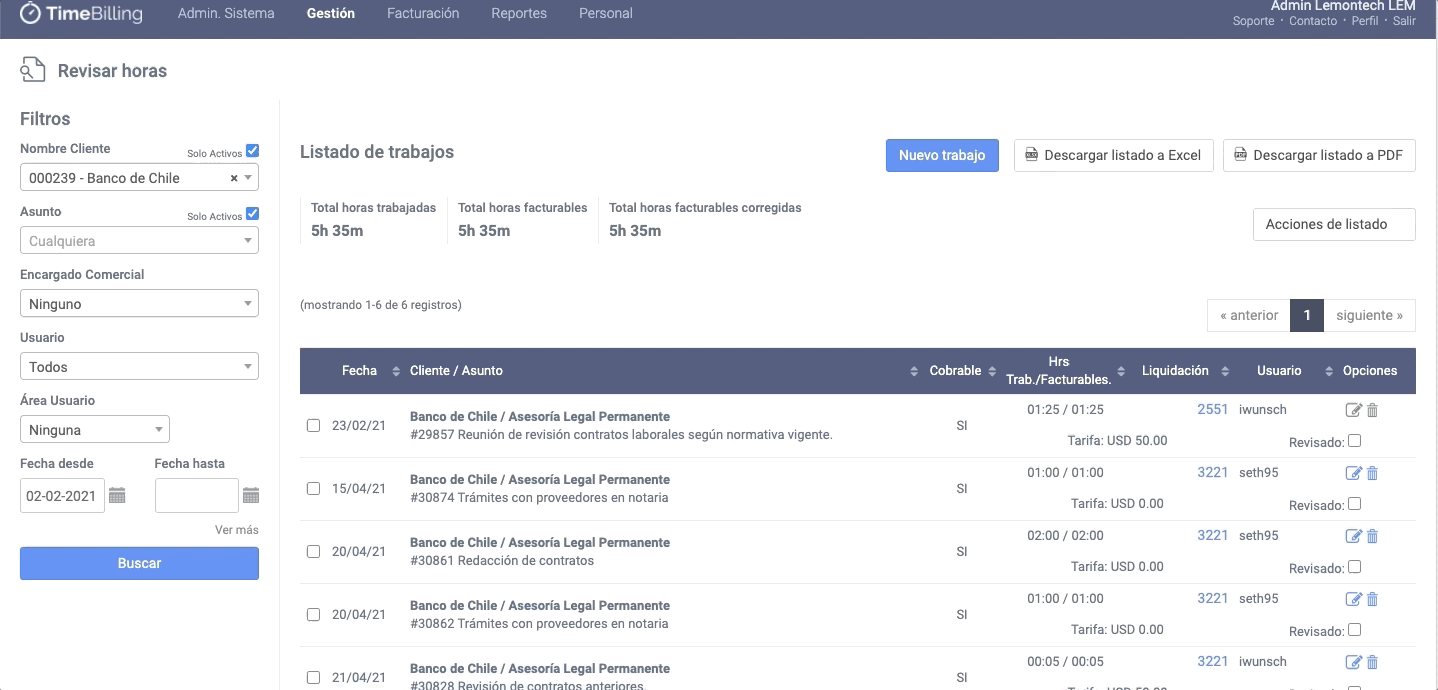1438x690 pixels.
Task: Sort by Usuario column arrows
Action: [x=1329, y=371]
